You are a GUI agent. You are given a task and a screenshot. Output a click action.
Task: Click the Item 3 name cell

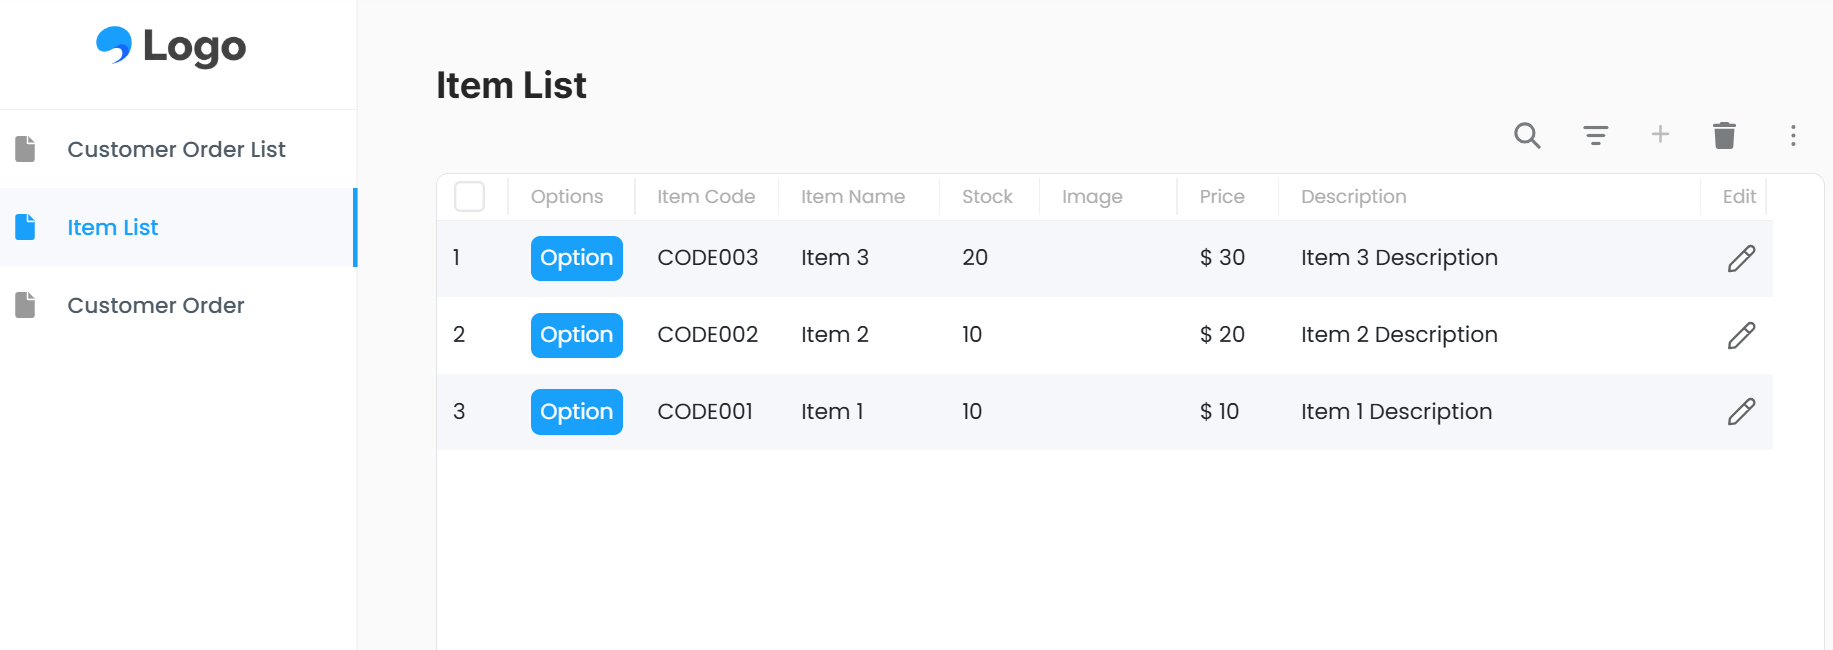835,258
